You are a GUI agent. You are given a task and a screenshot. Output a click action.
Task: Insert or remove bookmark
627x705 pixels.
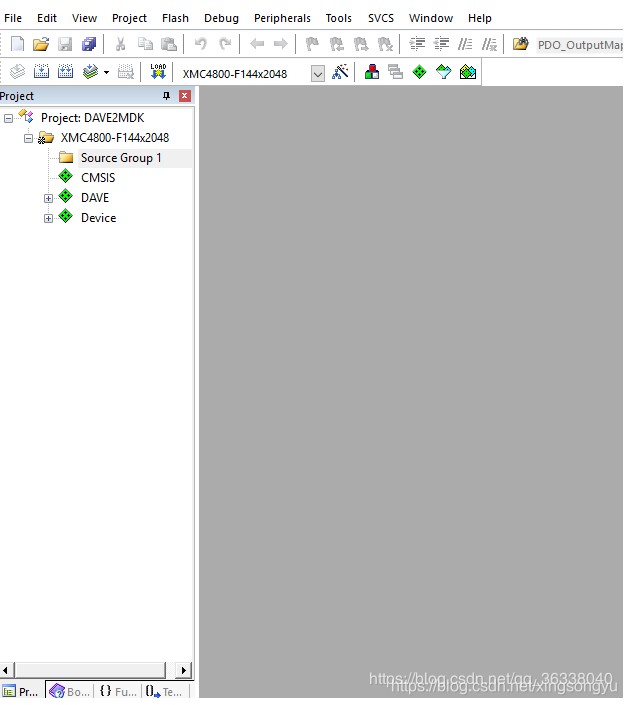point(312,44)
